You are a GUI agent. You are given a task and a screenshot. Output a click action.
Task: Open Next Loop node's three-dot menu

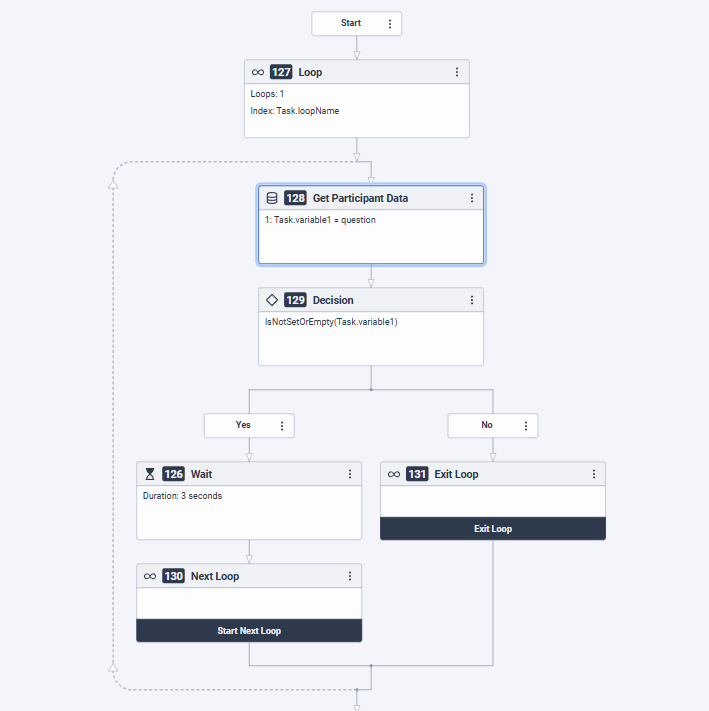[x=350, y=576]
